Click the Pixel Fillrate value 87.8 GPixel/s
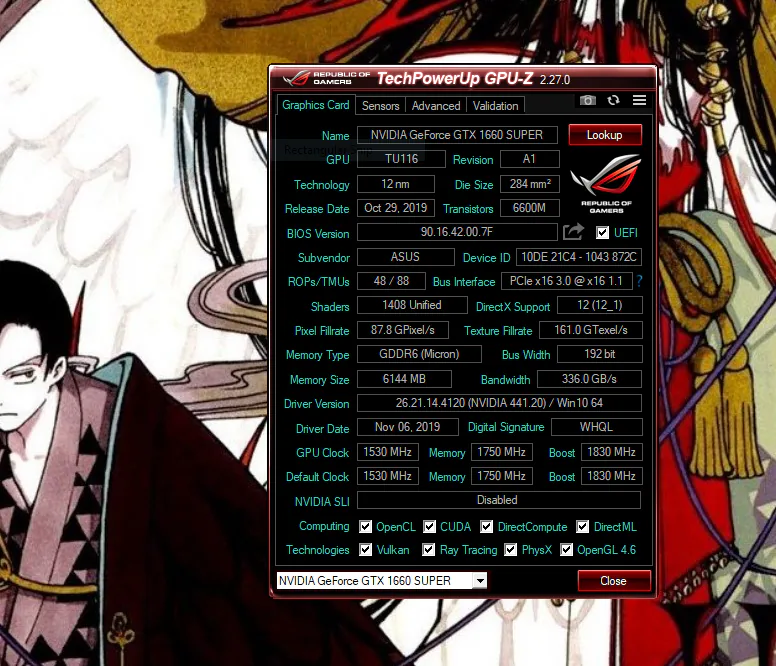 (403, 330)
